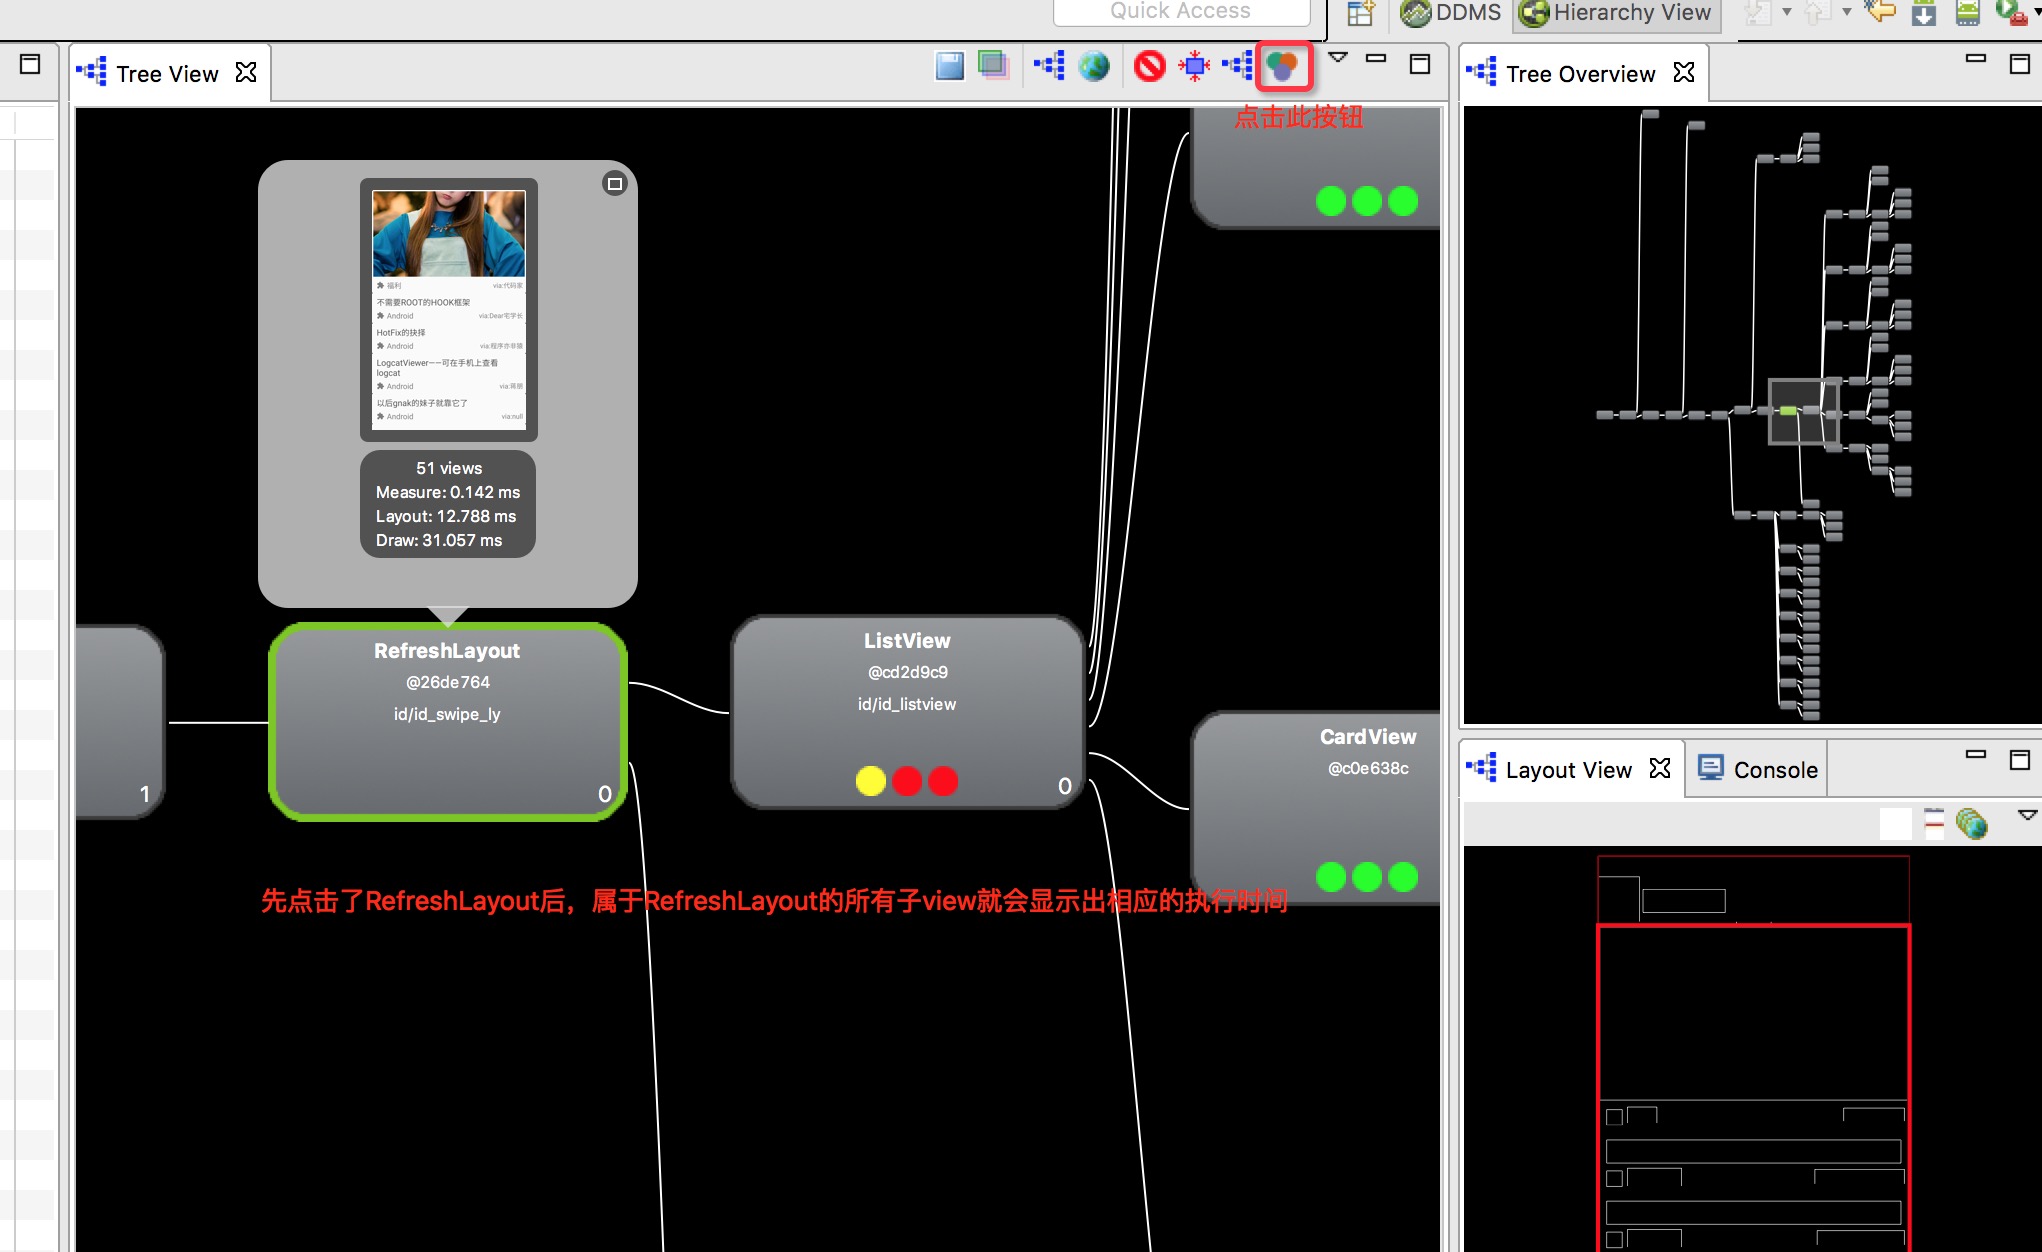Image resolution: width=2042 pixels, height=1252 pixels.
Task: Maximize the Tree View panel
Action: pyautogui.click(x=1420, y=64)
